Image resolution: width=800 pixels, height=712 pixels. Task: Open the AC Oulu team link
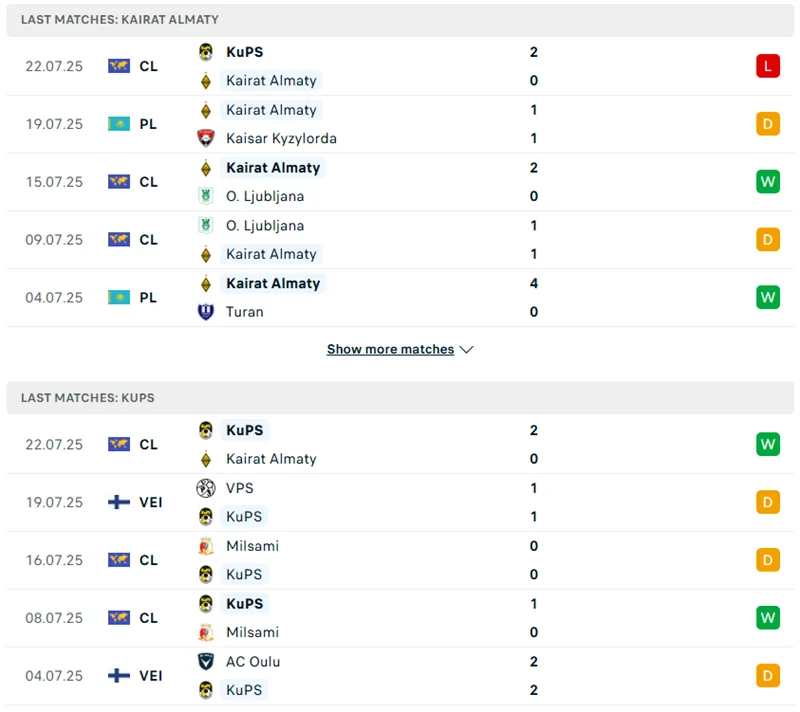(x=253, y=662)
